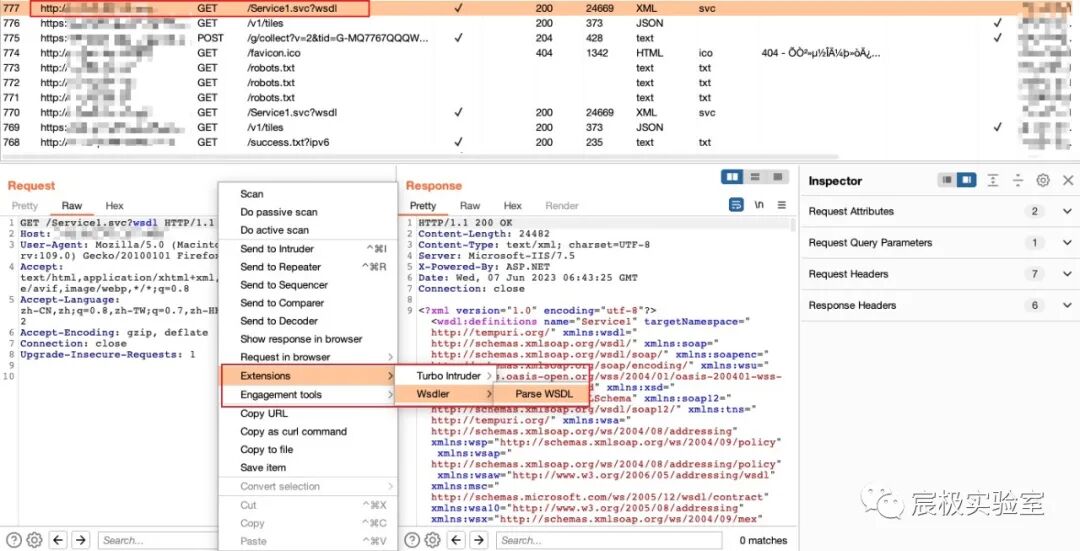
Task: Open Extensions submenu in context menu
Action: click(308, 375)
